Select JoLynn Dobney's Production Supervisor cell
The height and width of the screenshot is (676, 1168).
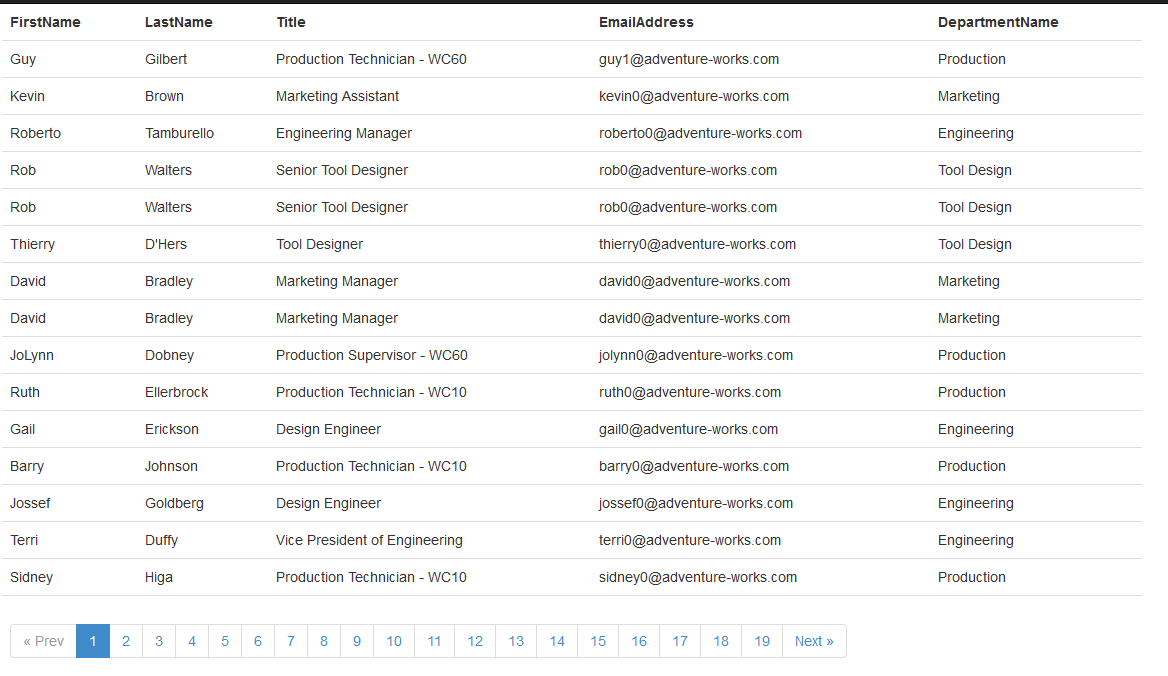[x=372, y=355]
